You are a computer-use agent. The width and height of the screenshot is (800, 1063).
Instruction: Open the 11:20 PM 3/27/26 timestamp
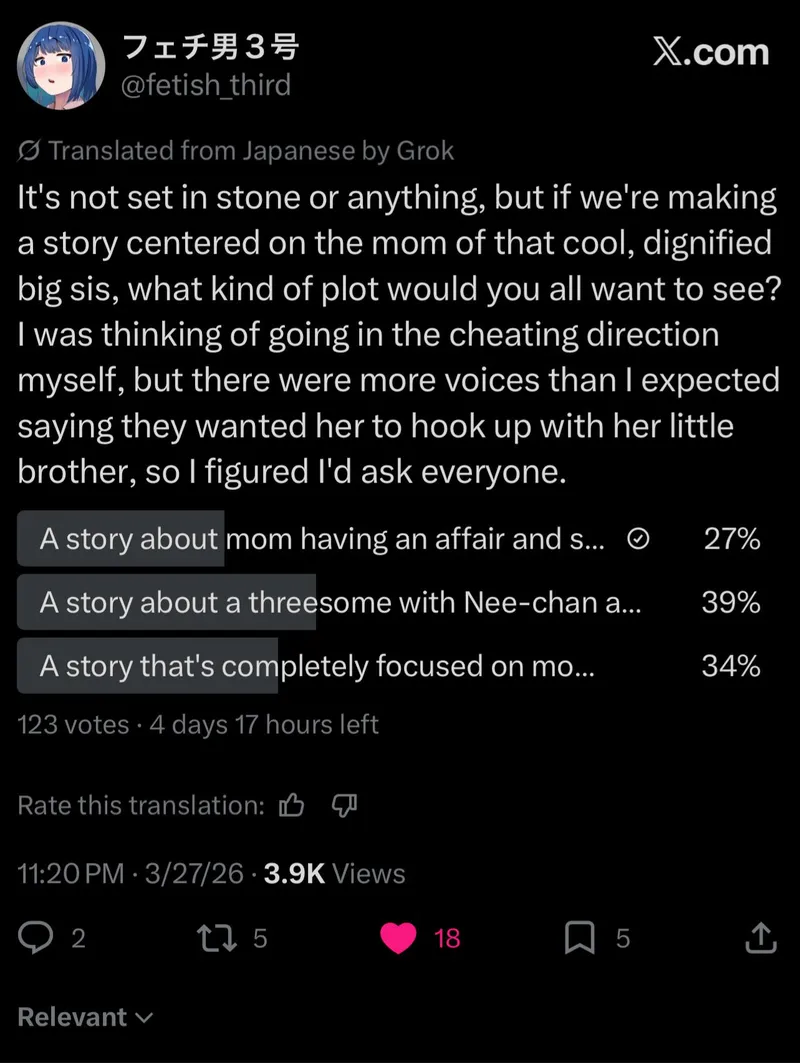click(x=130, y=874)
